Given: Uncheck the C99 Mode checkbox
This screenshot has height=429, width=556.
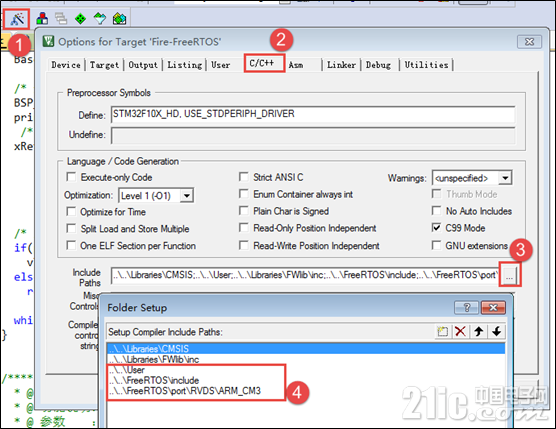Looking at the screenshot, I should [x=437, y=228].
